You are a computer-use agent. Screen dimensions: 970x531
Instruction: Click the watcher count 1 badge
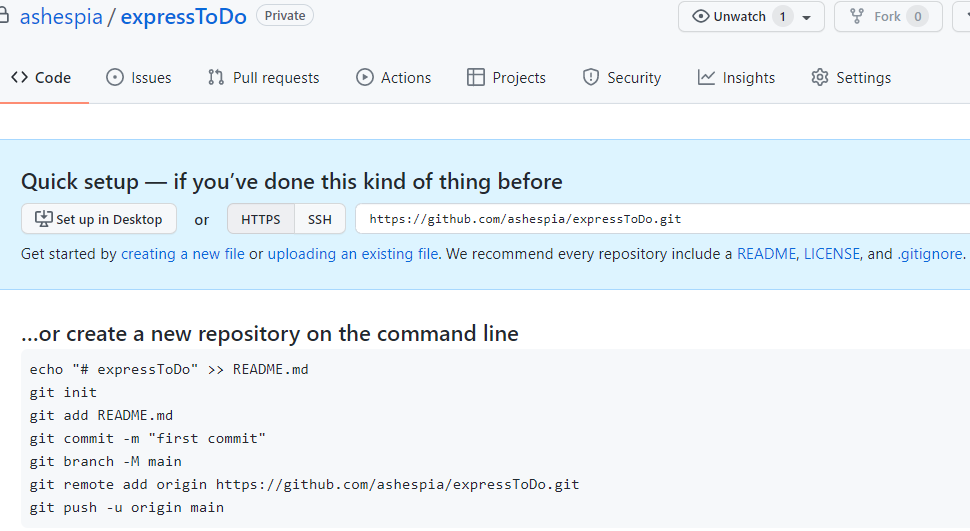coord(782,17)
